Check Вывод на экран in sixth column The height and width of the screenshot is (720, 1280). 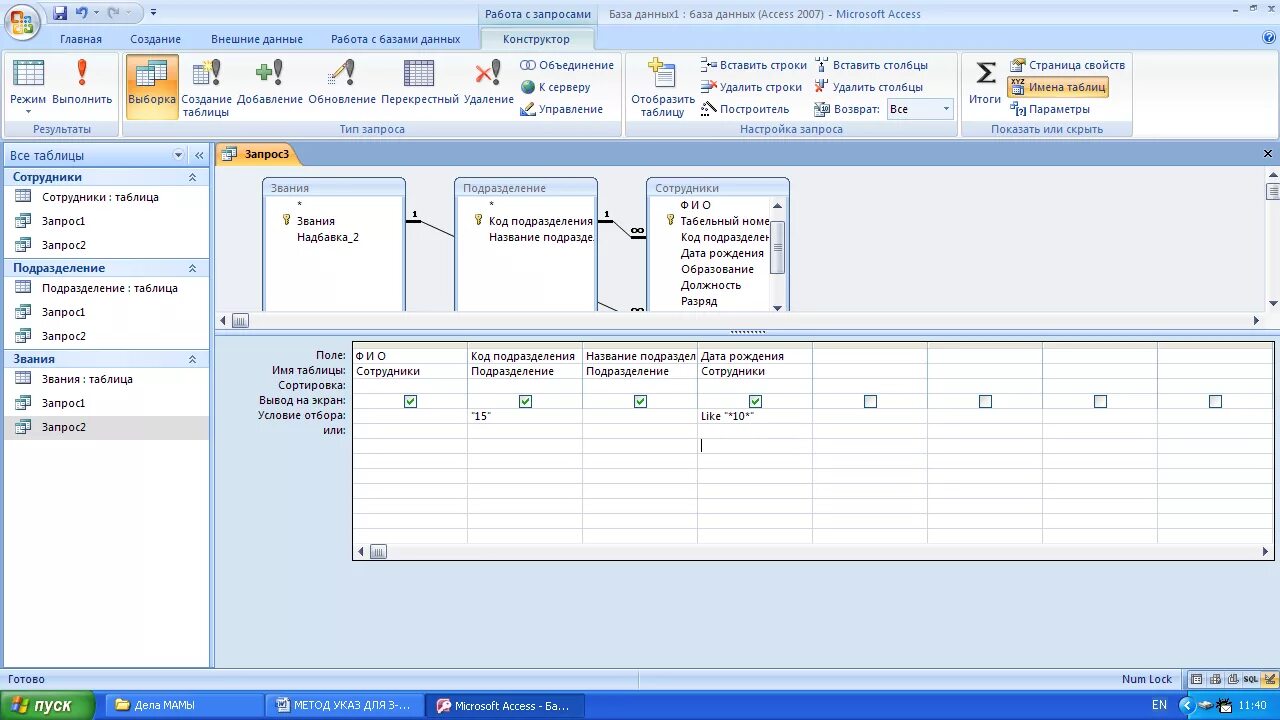coord(985,401)
